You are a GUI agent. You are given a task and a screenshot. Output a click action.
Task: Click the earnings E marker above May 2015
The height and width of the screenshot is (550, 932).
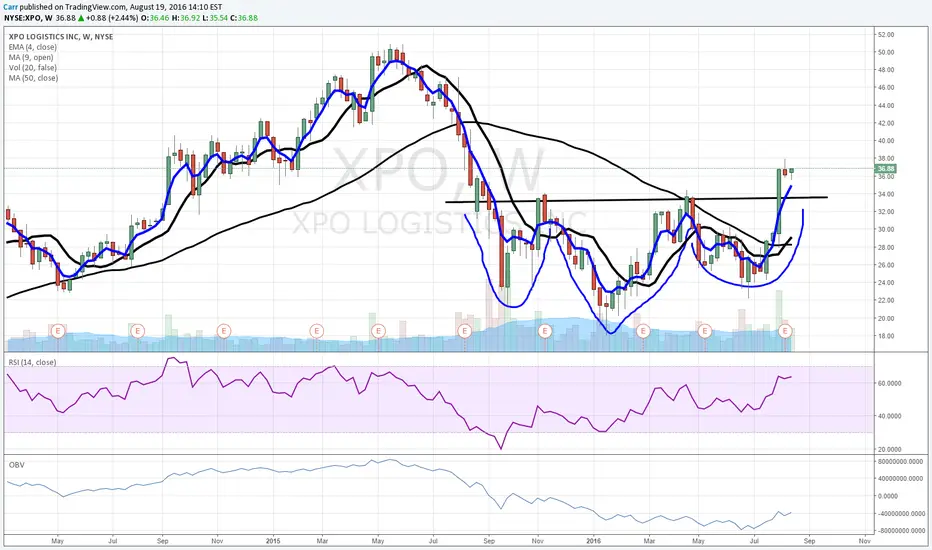(x=378, y=330)
